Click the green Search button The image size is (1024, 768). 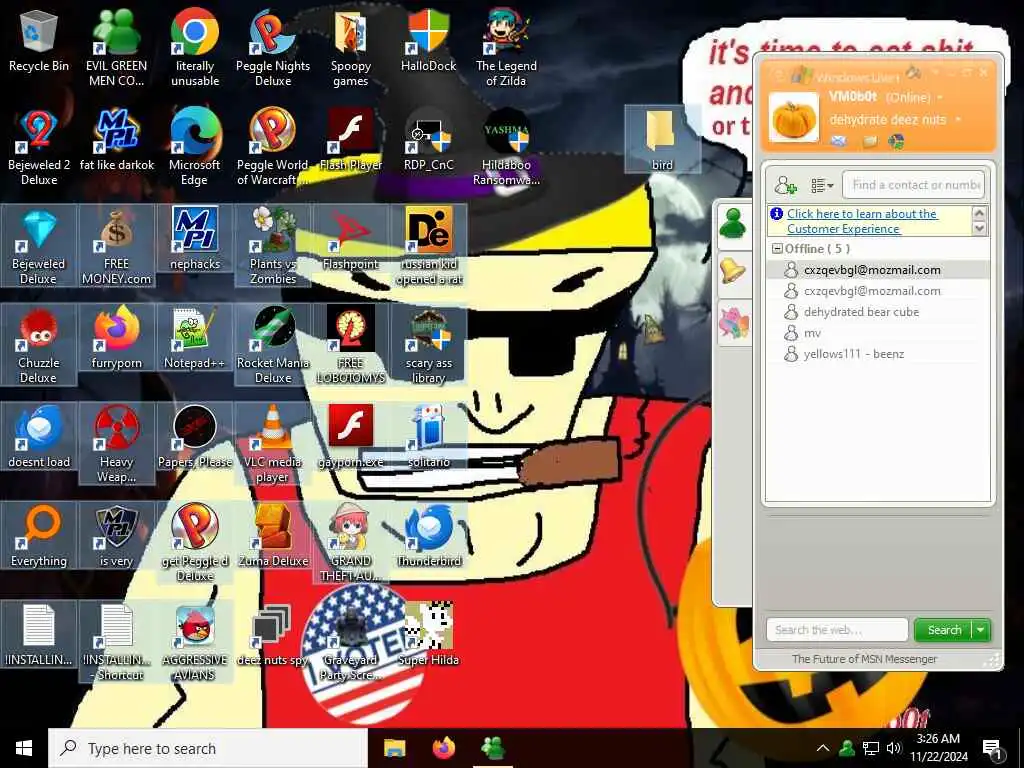(x=944, y=630)
